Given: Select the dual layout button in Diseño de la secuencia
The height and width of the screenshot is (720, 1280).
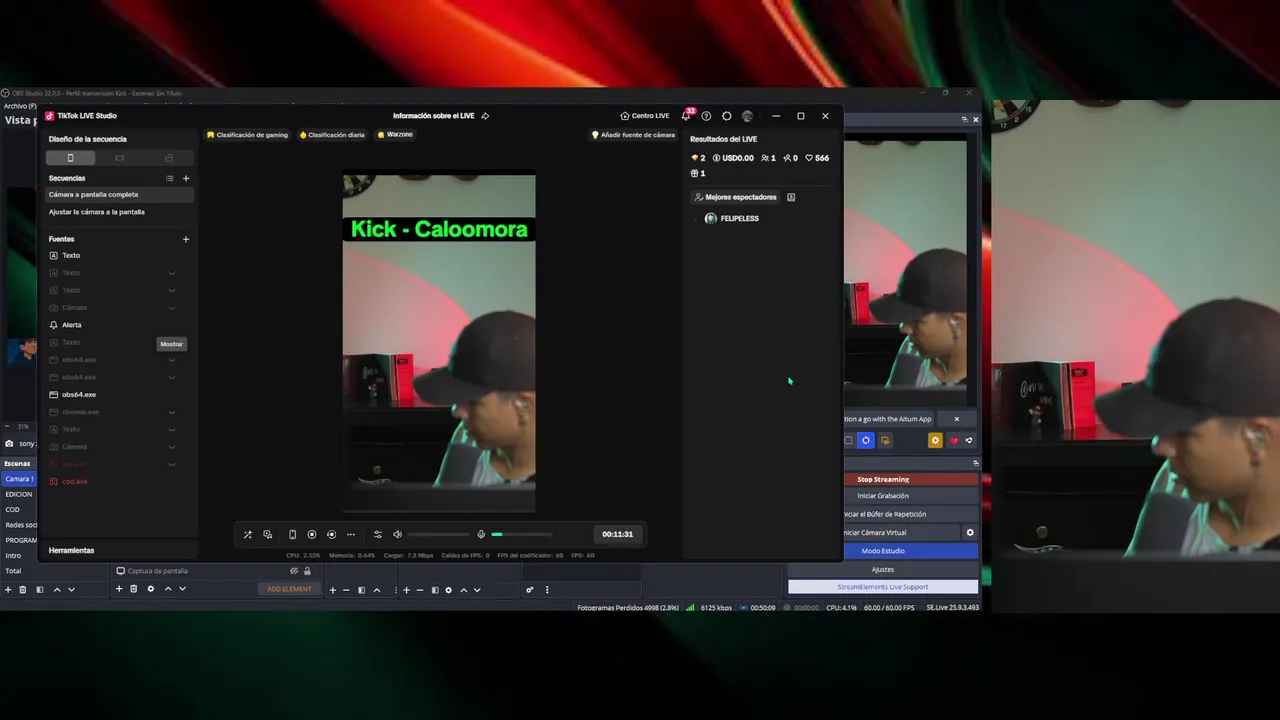Looking at the screenshot, I should click(x=168, y=158).
